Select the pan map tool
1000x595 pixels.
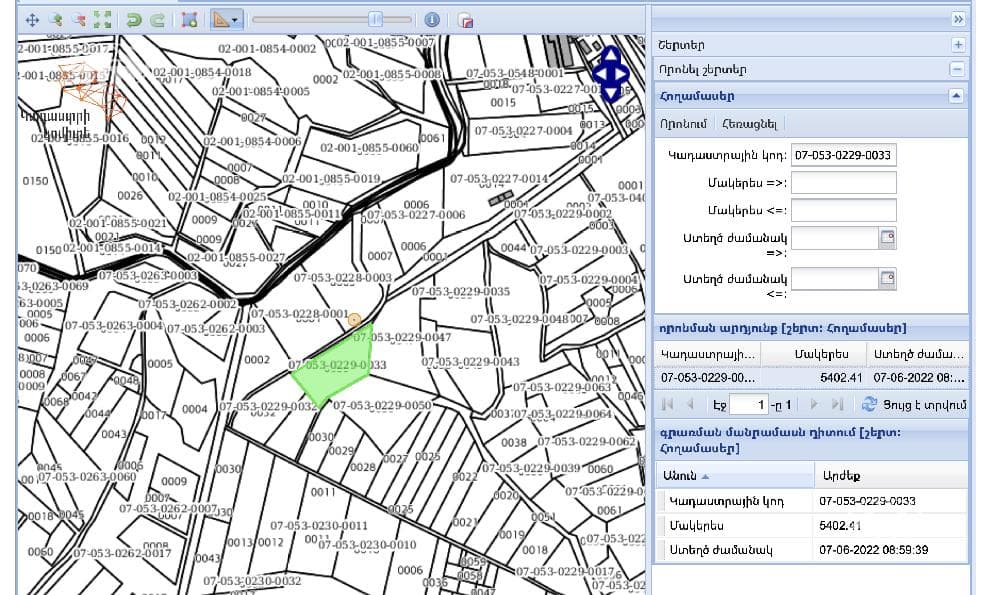click(x=32, y=20)
